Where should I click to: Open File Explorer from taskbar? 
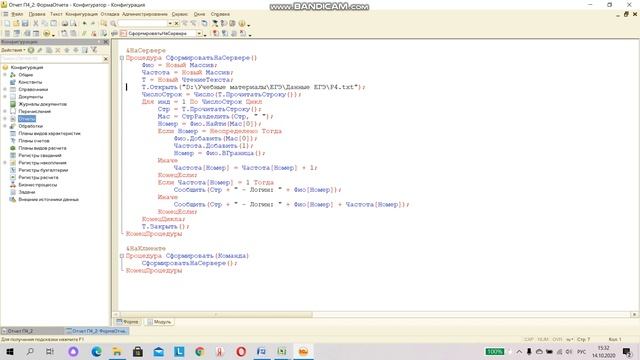click(x=117, y=351)
